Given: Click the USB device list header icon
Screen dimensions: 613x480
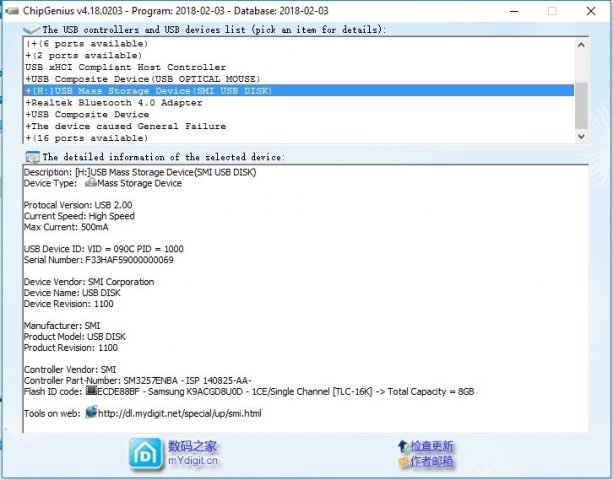Looking at the screenshot, I should click(x=33, y=30).
